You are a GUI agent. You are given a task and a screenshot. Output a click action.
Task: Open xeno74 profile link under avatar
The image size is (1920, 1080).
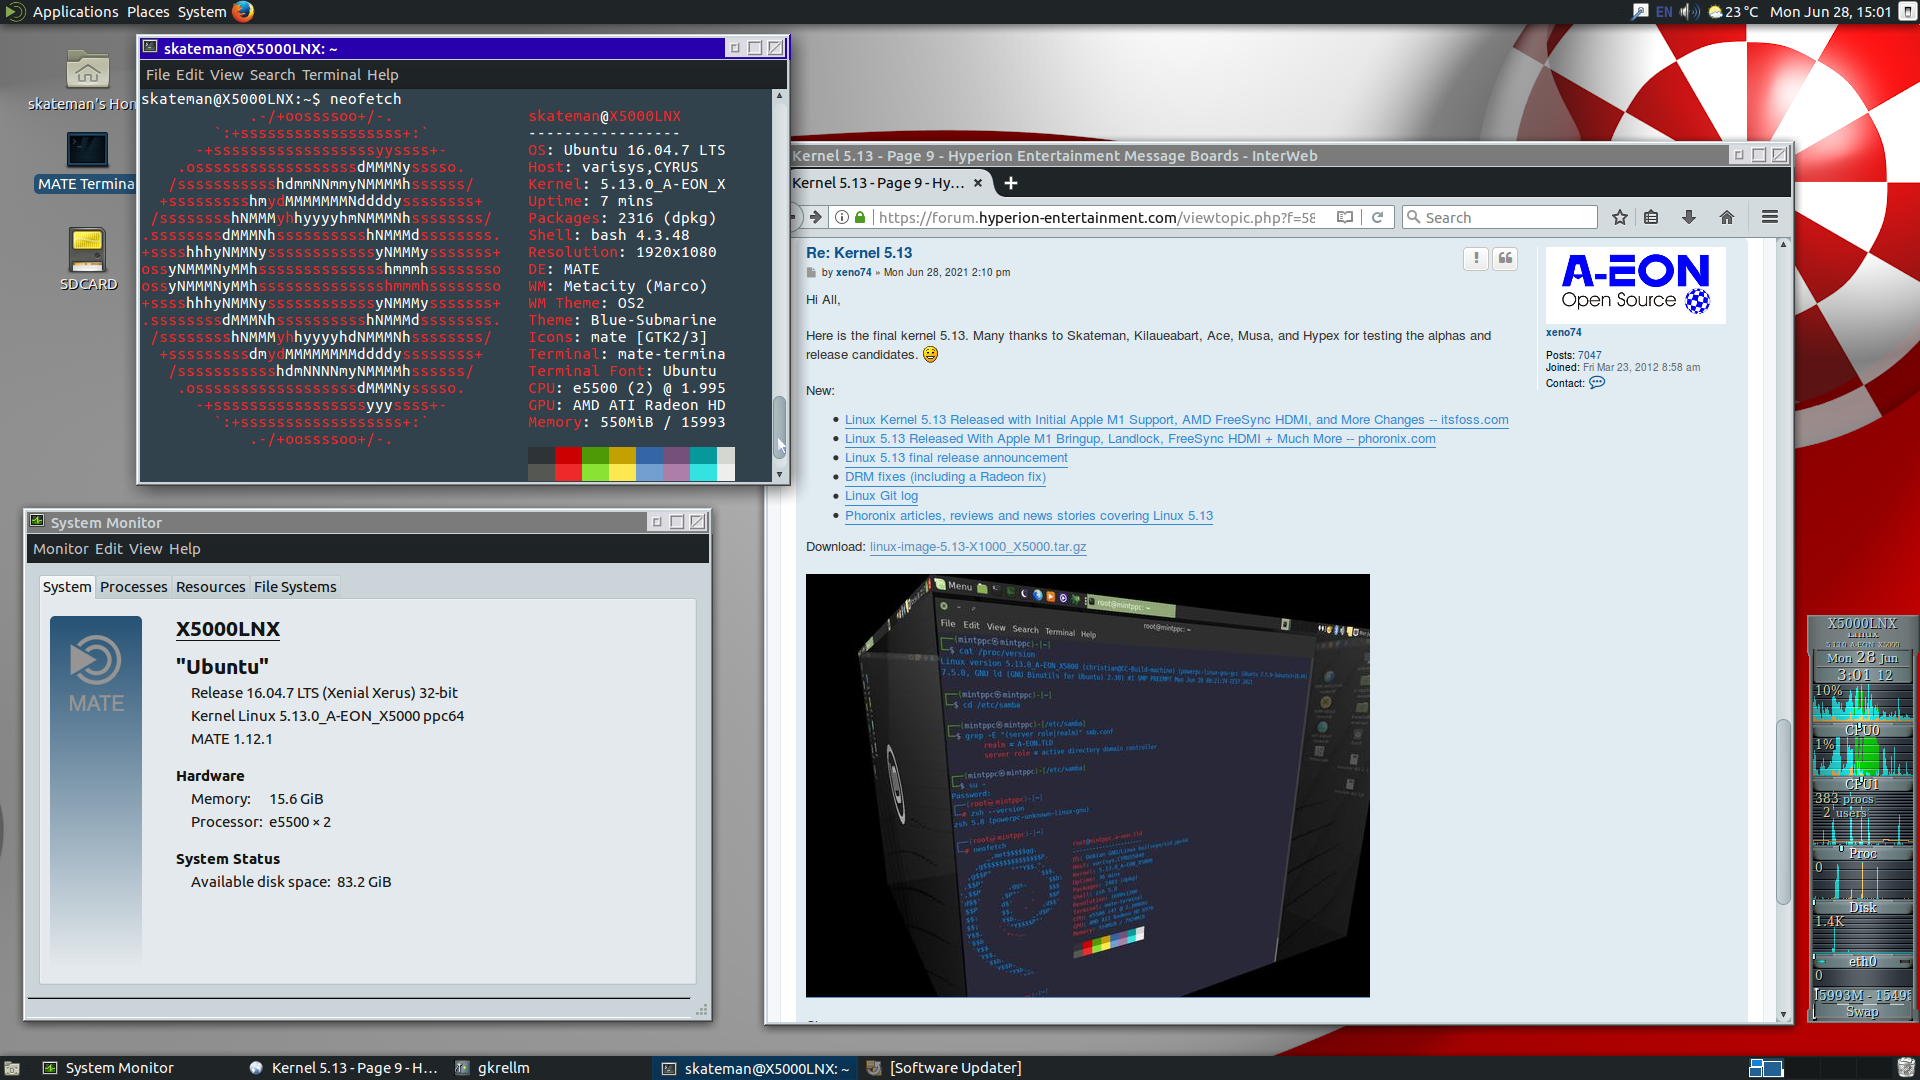click(x=1563, y=333)
